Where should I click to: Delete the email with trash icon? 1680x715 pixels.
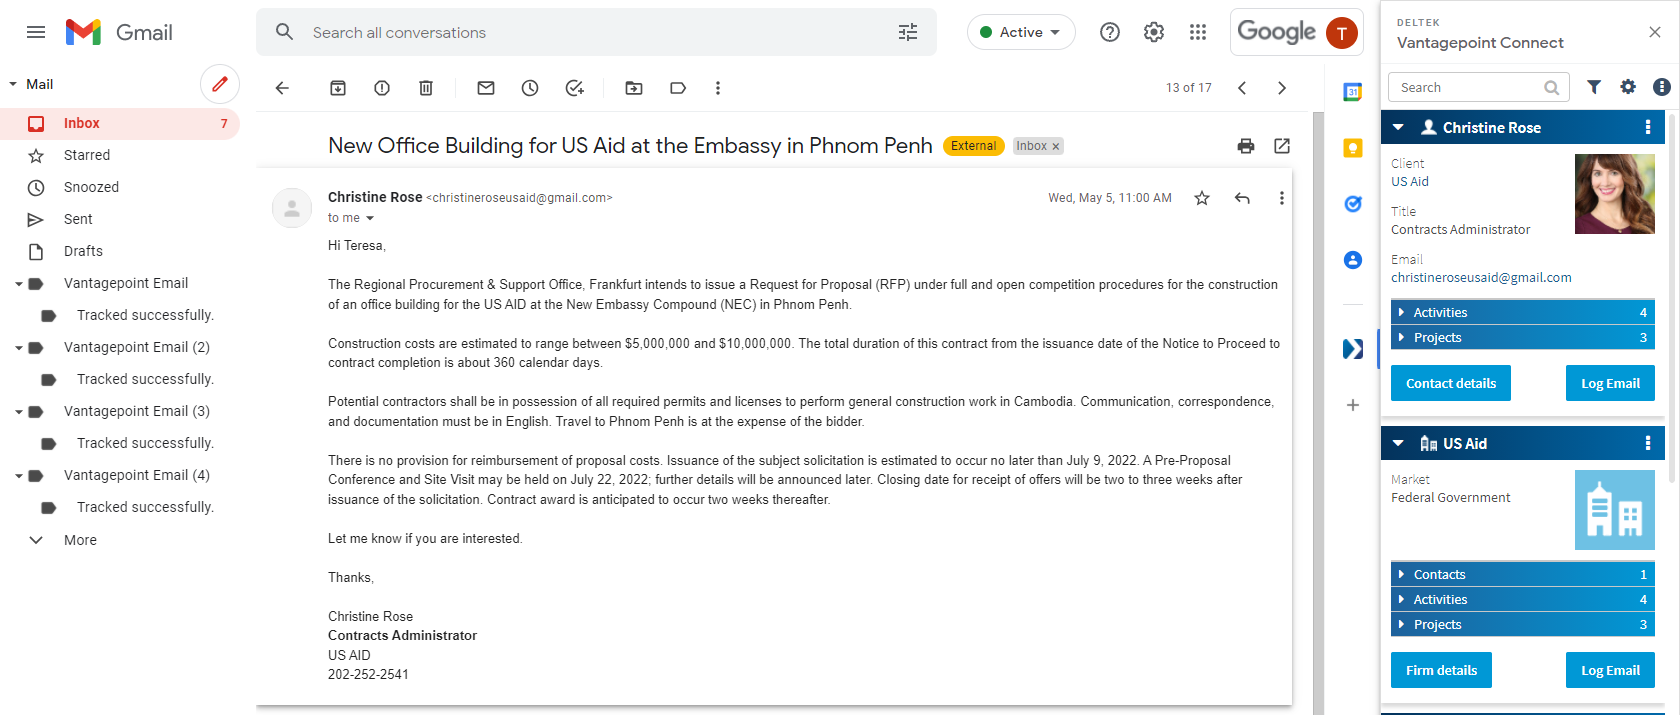(426, 88)
